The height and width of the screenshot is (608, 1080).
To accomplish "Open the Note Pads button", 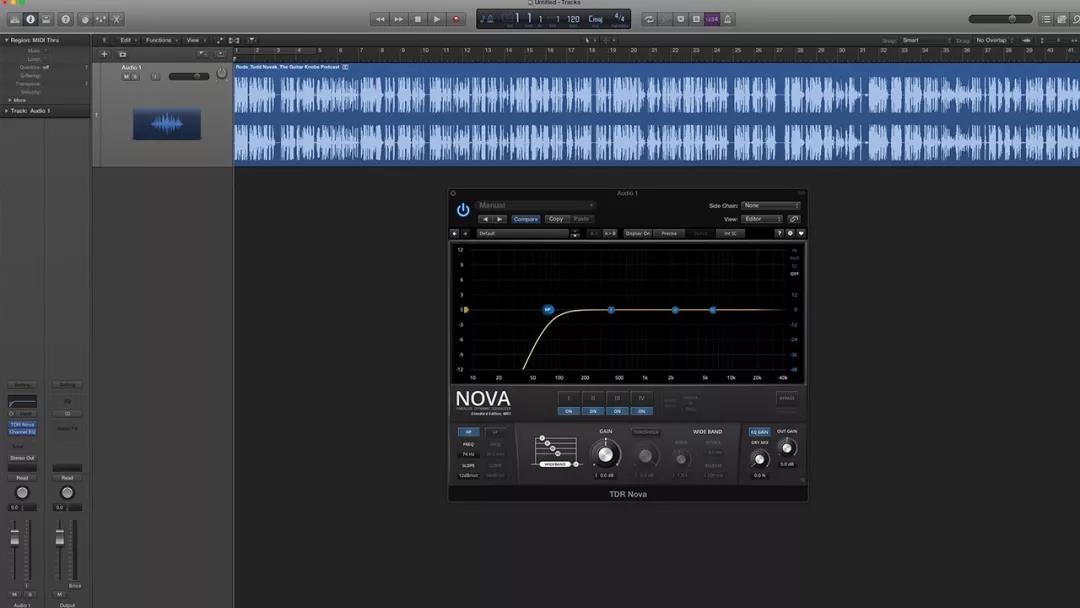I will tap(1062, 19).
